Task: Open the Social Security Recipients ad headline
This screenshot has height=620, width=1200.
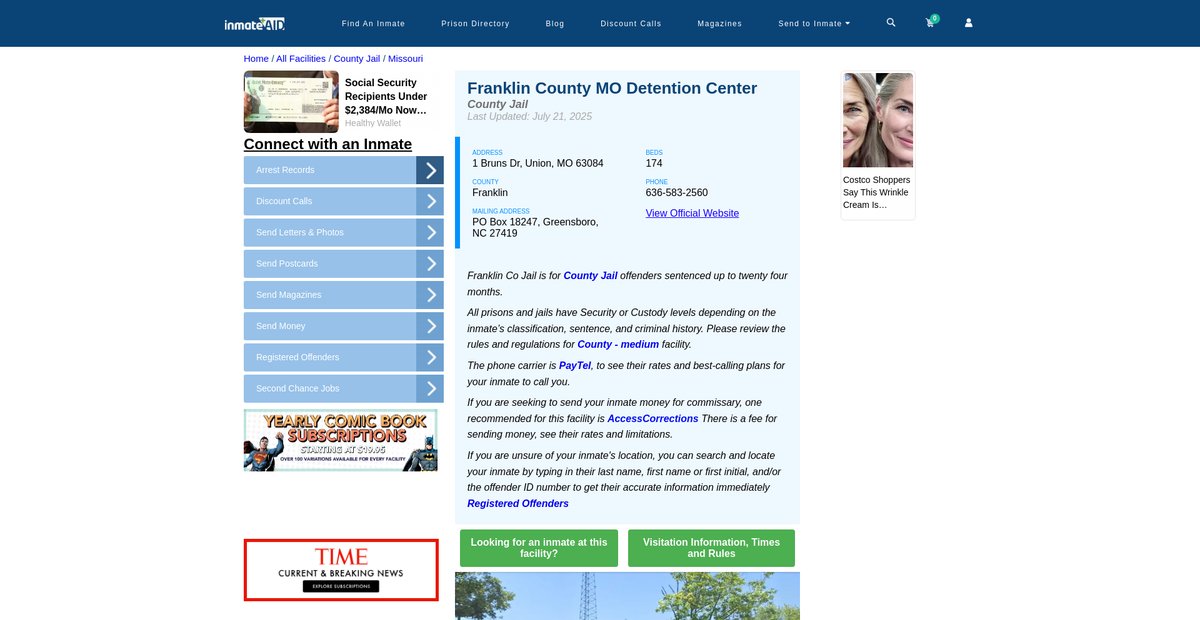Action: click(x=386, y=97)
